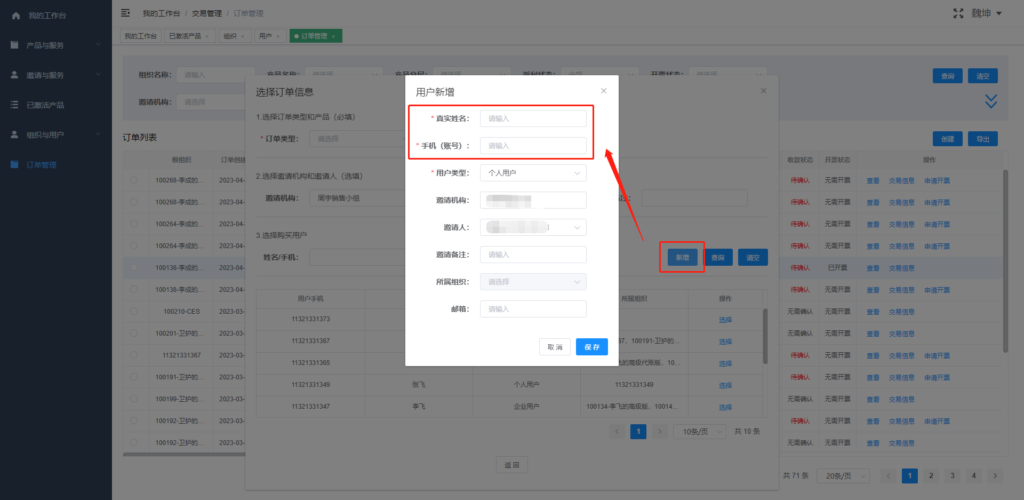Screen dimensions: 1024x500
Task: Click the 创建 button above order list
Action: coord(947,139)
